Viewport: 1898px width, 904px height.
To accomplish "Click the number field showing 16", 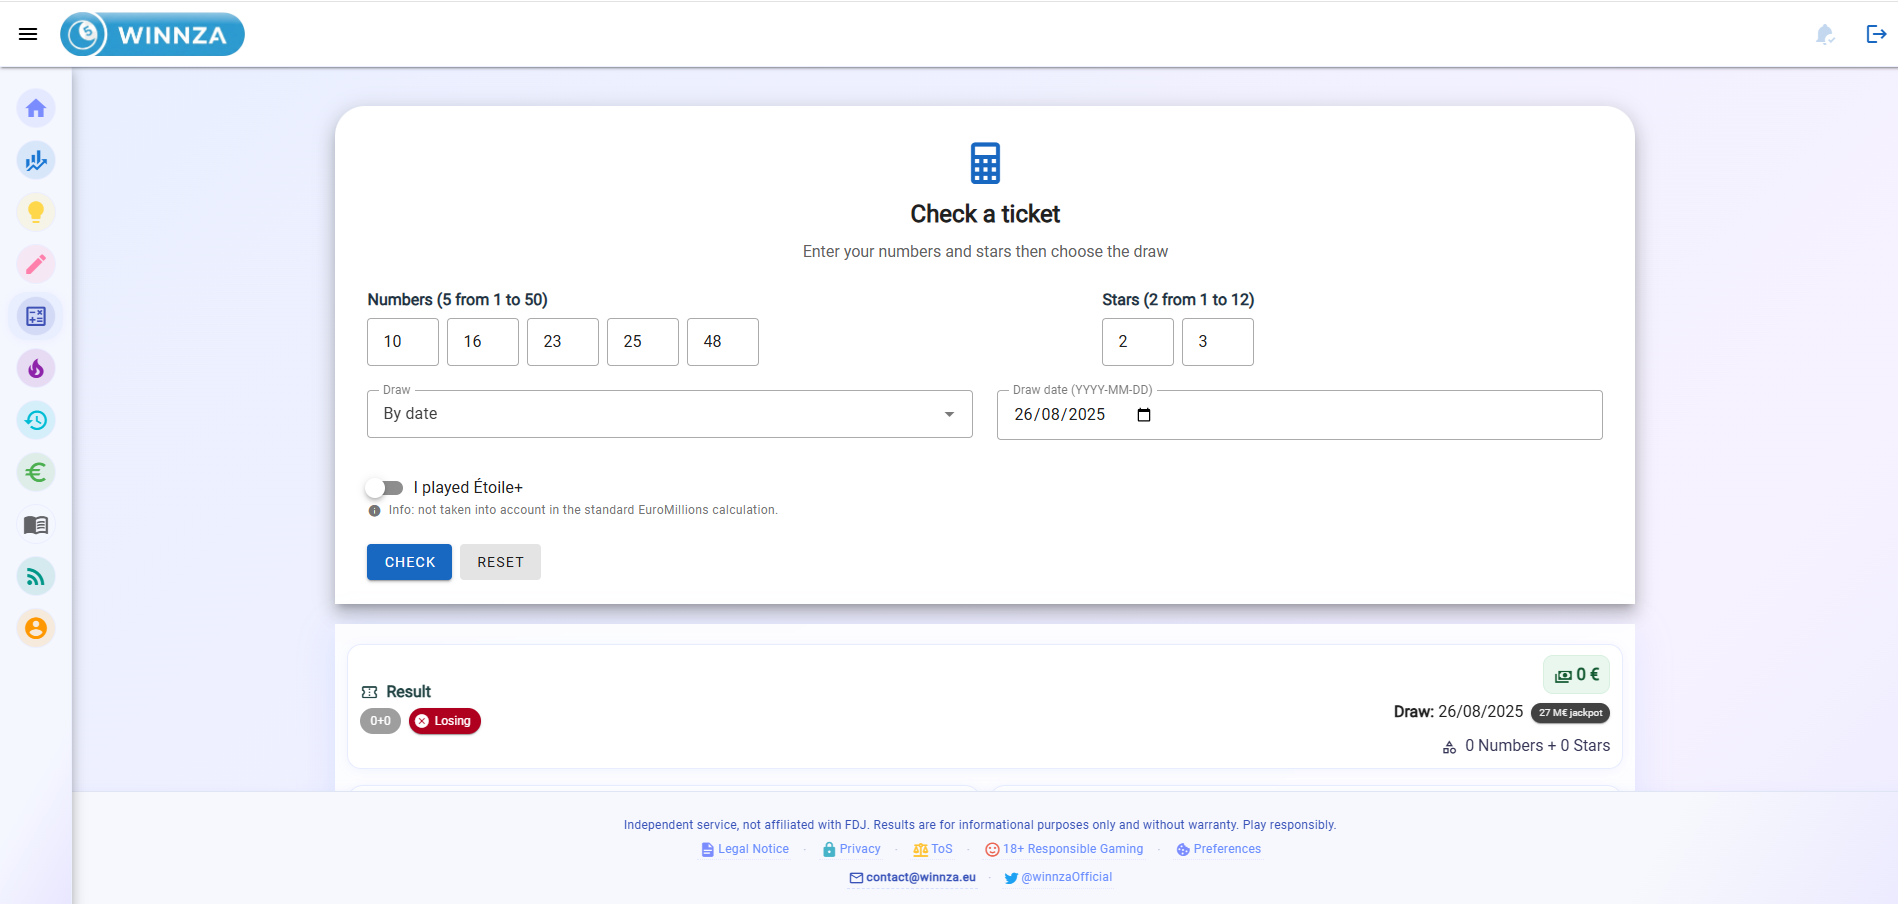I will point(483,342).
